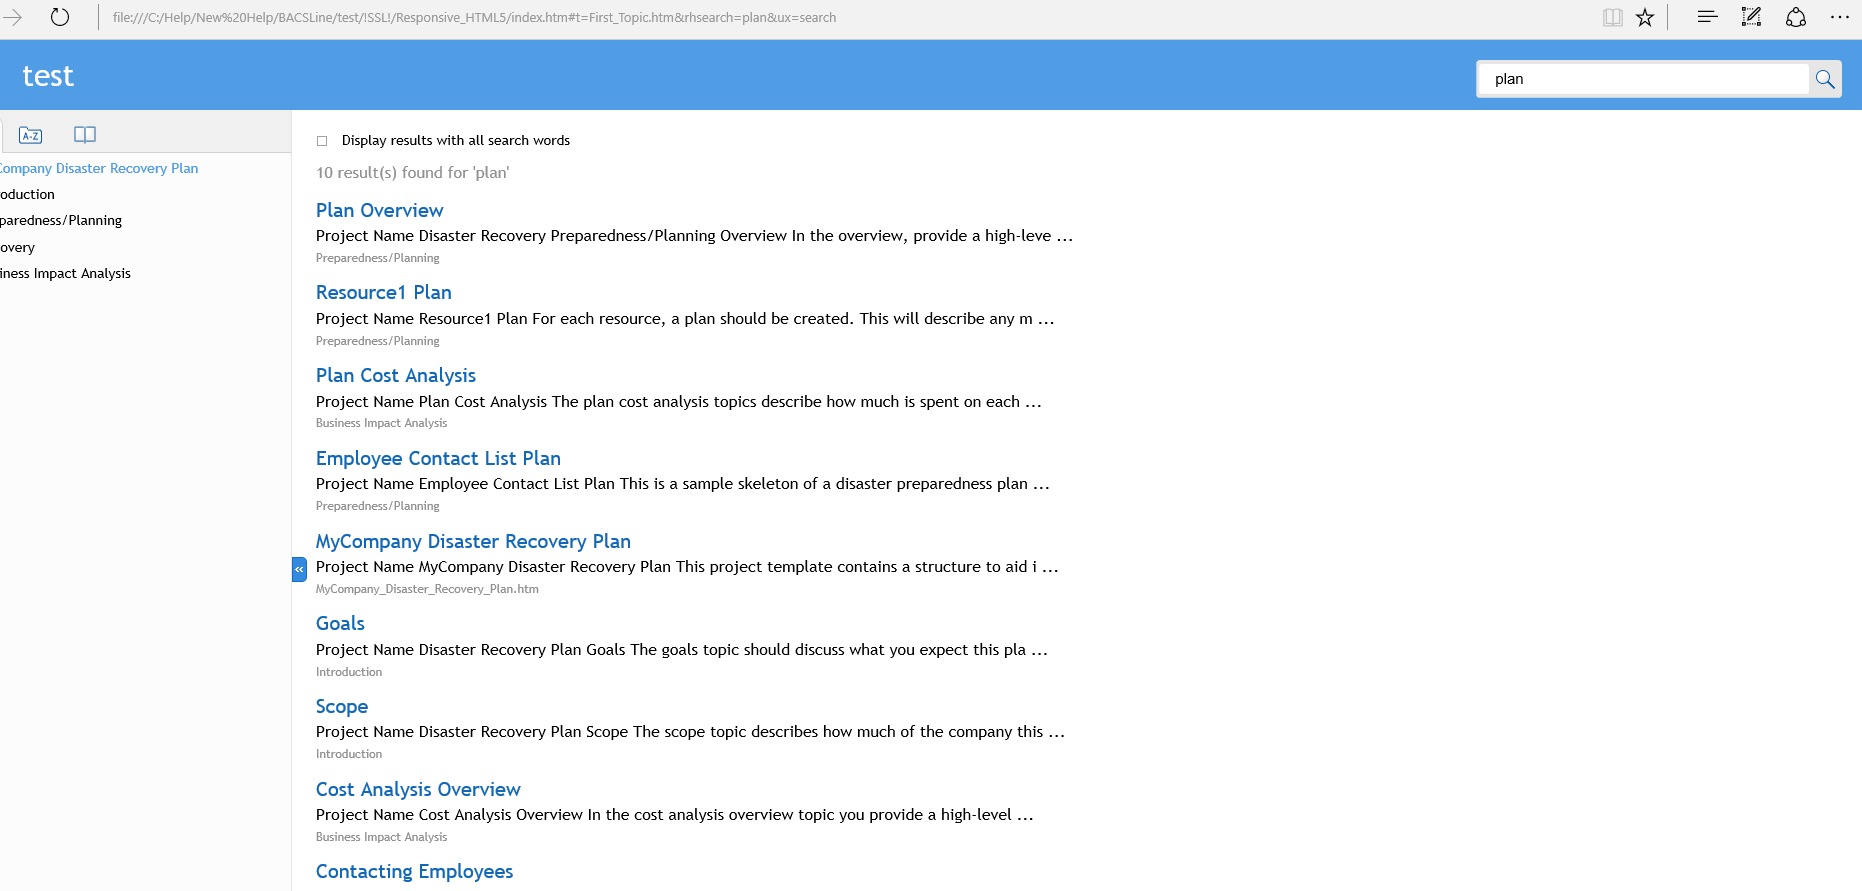
Task: Open the Scope search result
Action: point(342,706)
